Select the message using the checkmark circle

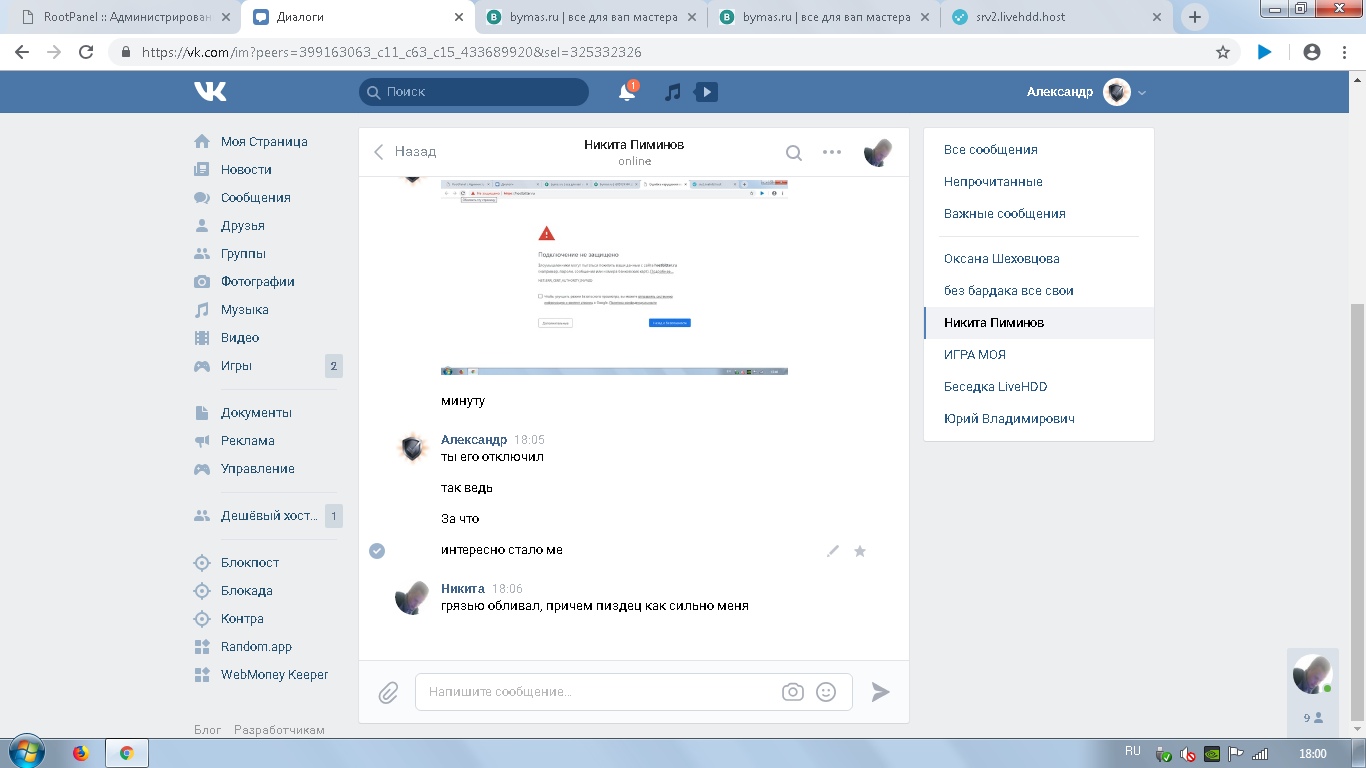click(x=377, y=551)
